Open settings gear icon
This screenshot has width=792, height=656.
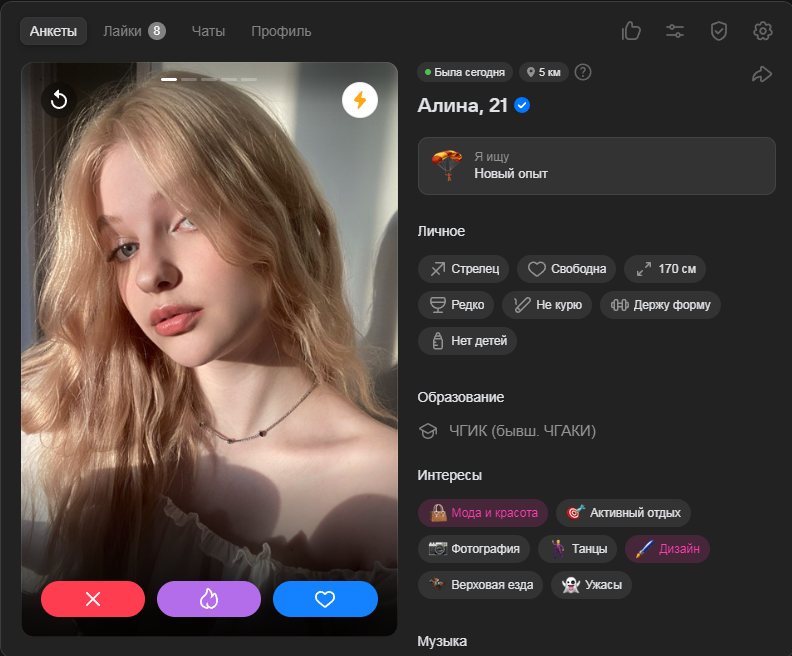763,31
